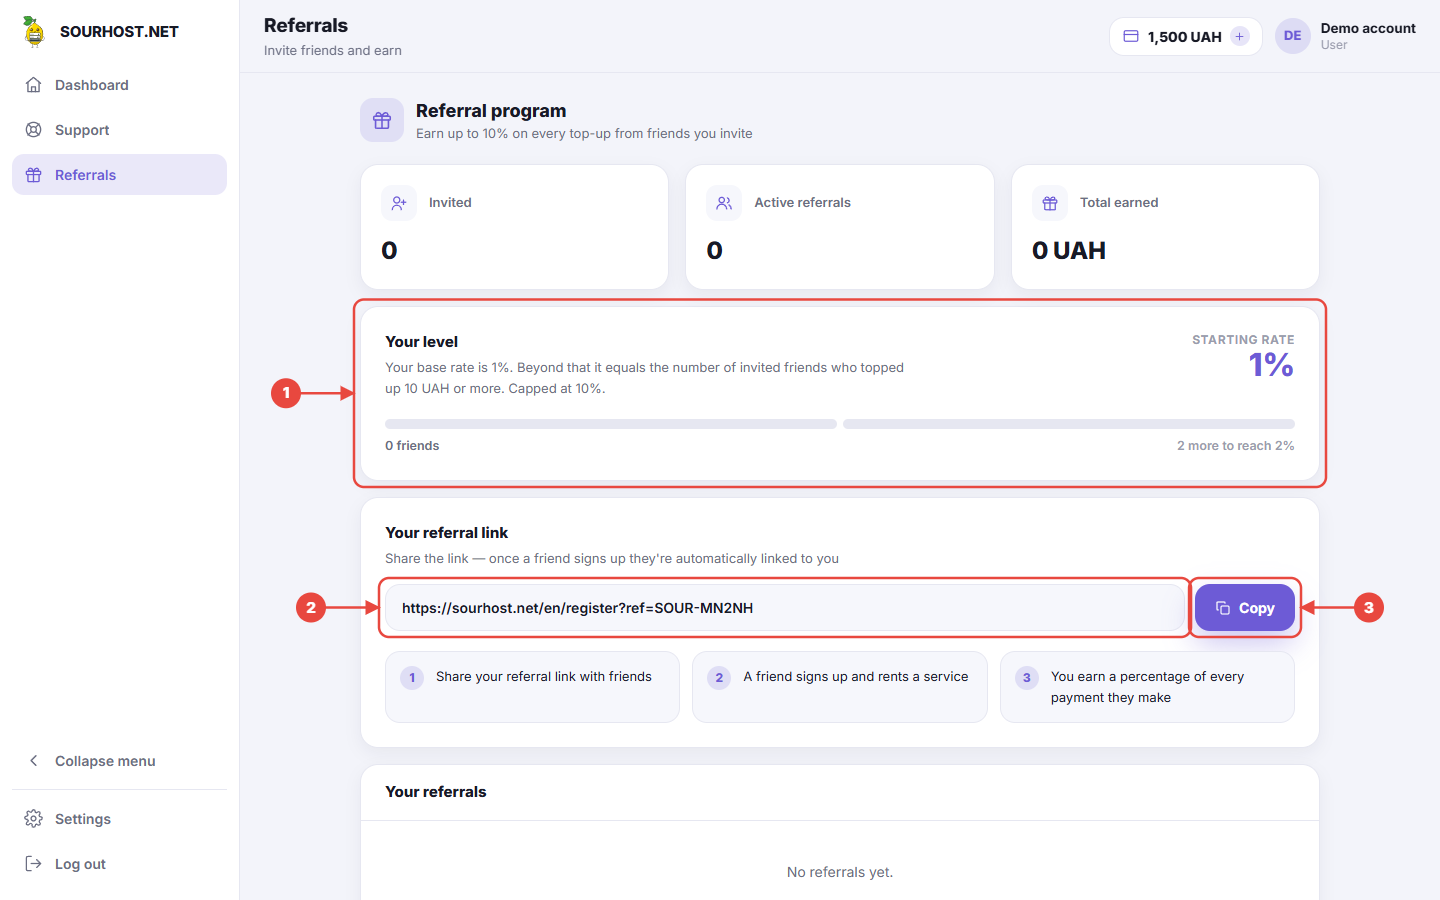Click the "No referrals yet." message
Screen dimensions: 1440x900
[x=840, y=872]
